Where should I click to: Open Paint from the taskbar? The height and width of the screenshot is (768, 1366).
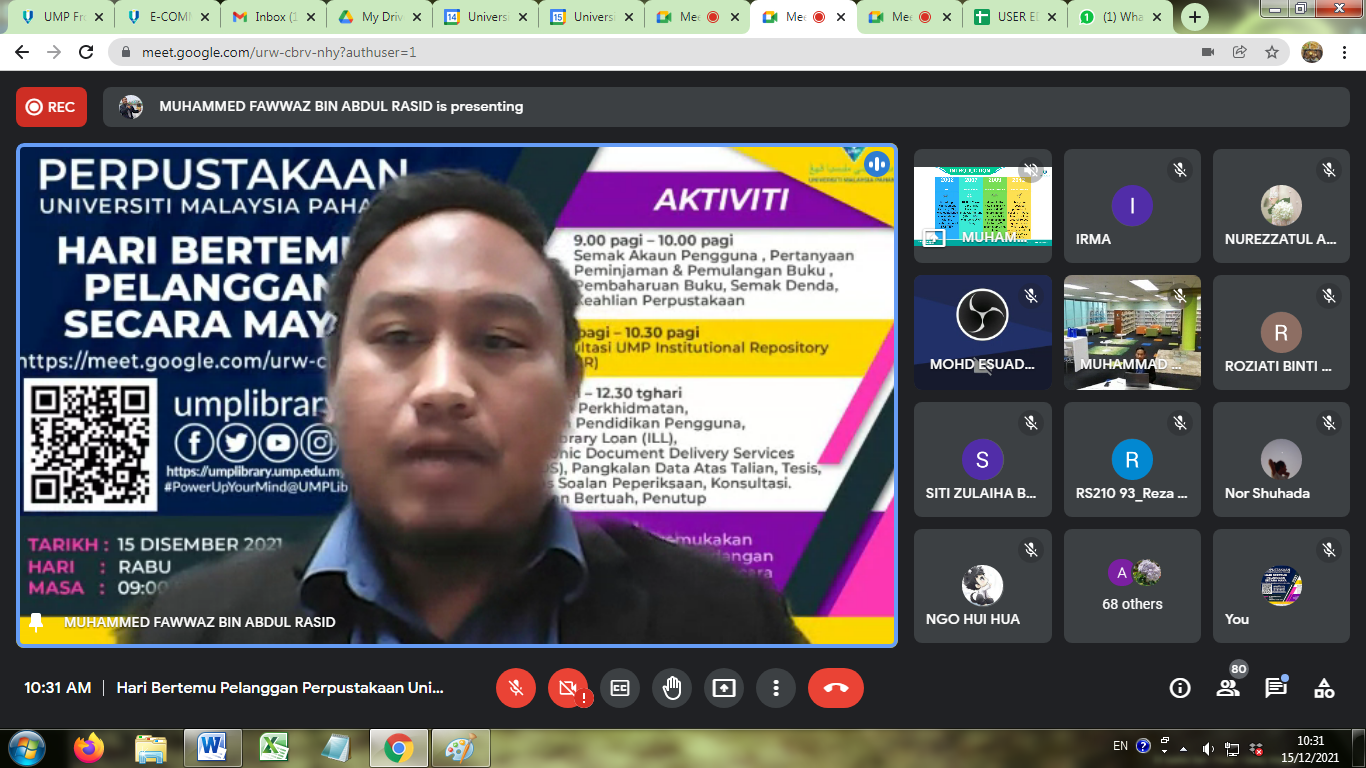[x=460, y=748]
